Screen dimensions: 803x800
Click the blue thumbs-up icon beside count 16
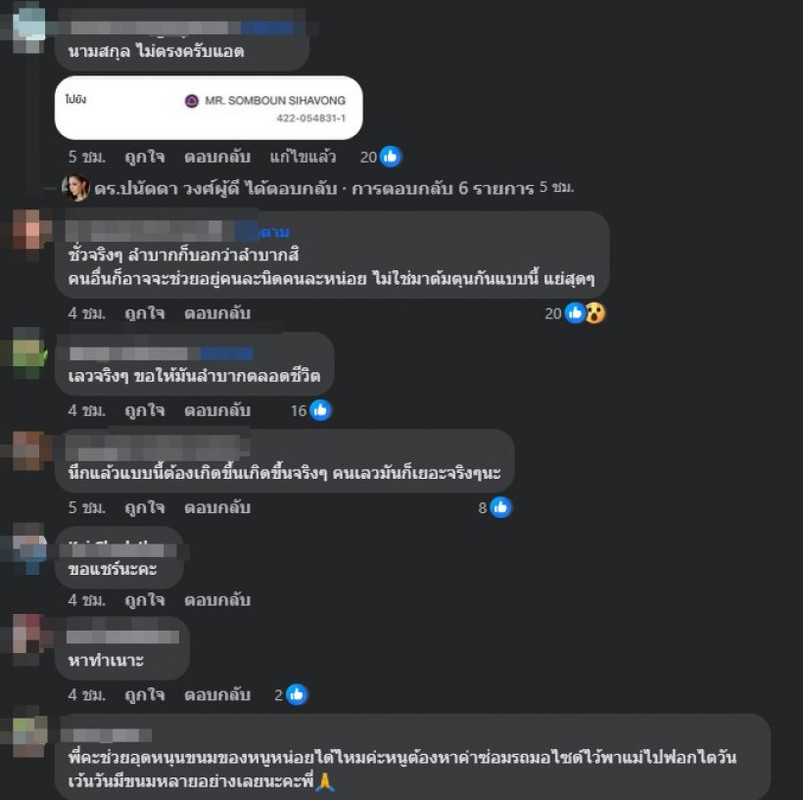coord(321,410)
